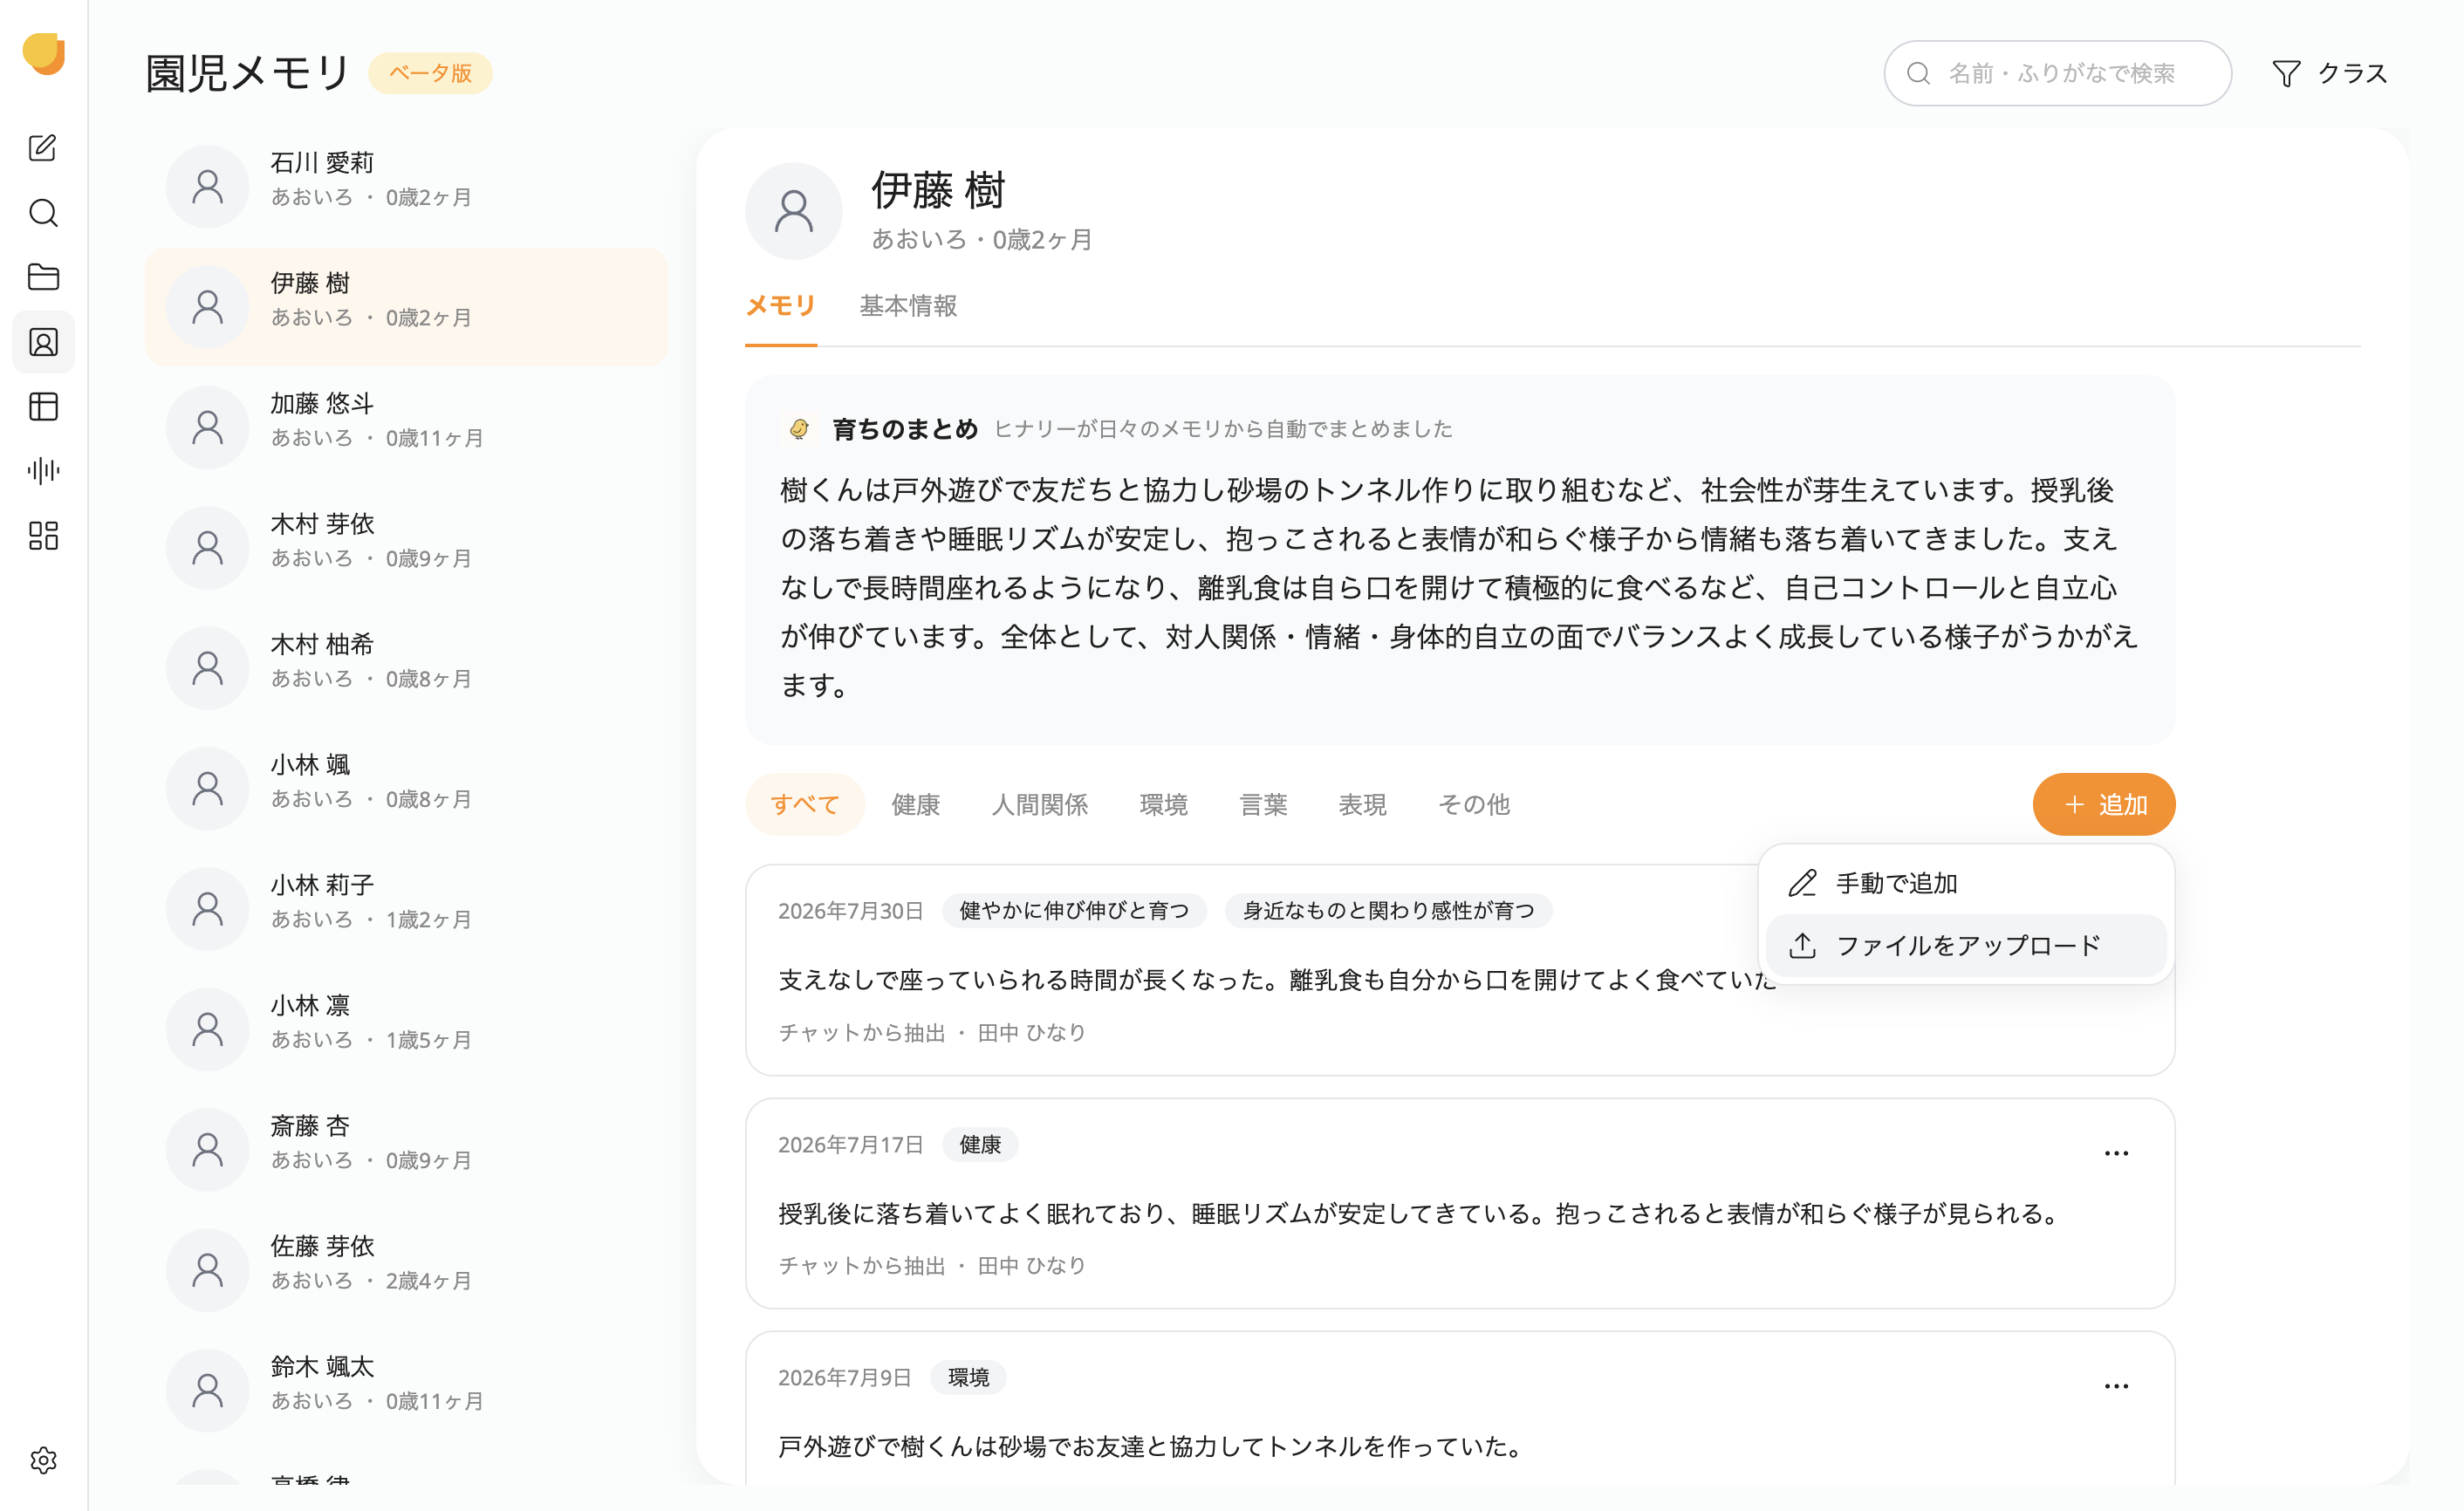Screen dimensions: 2464x1511
Task: Switch to the メモリ tab
Action: point(780,306)
